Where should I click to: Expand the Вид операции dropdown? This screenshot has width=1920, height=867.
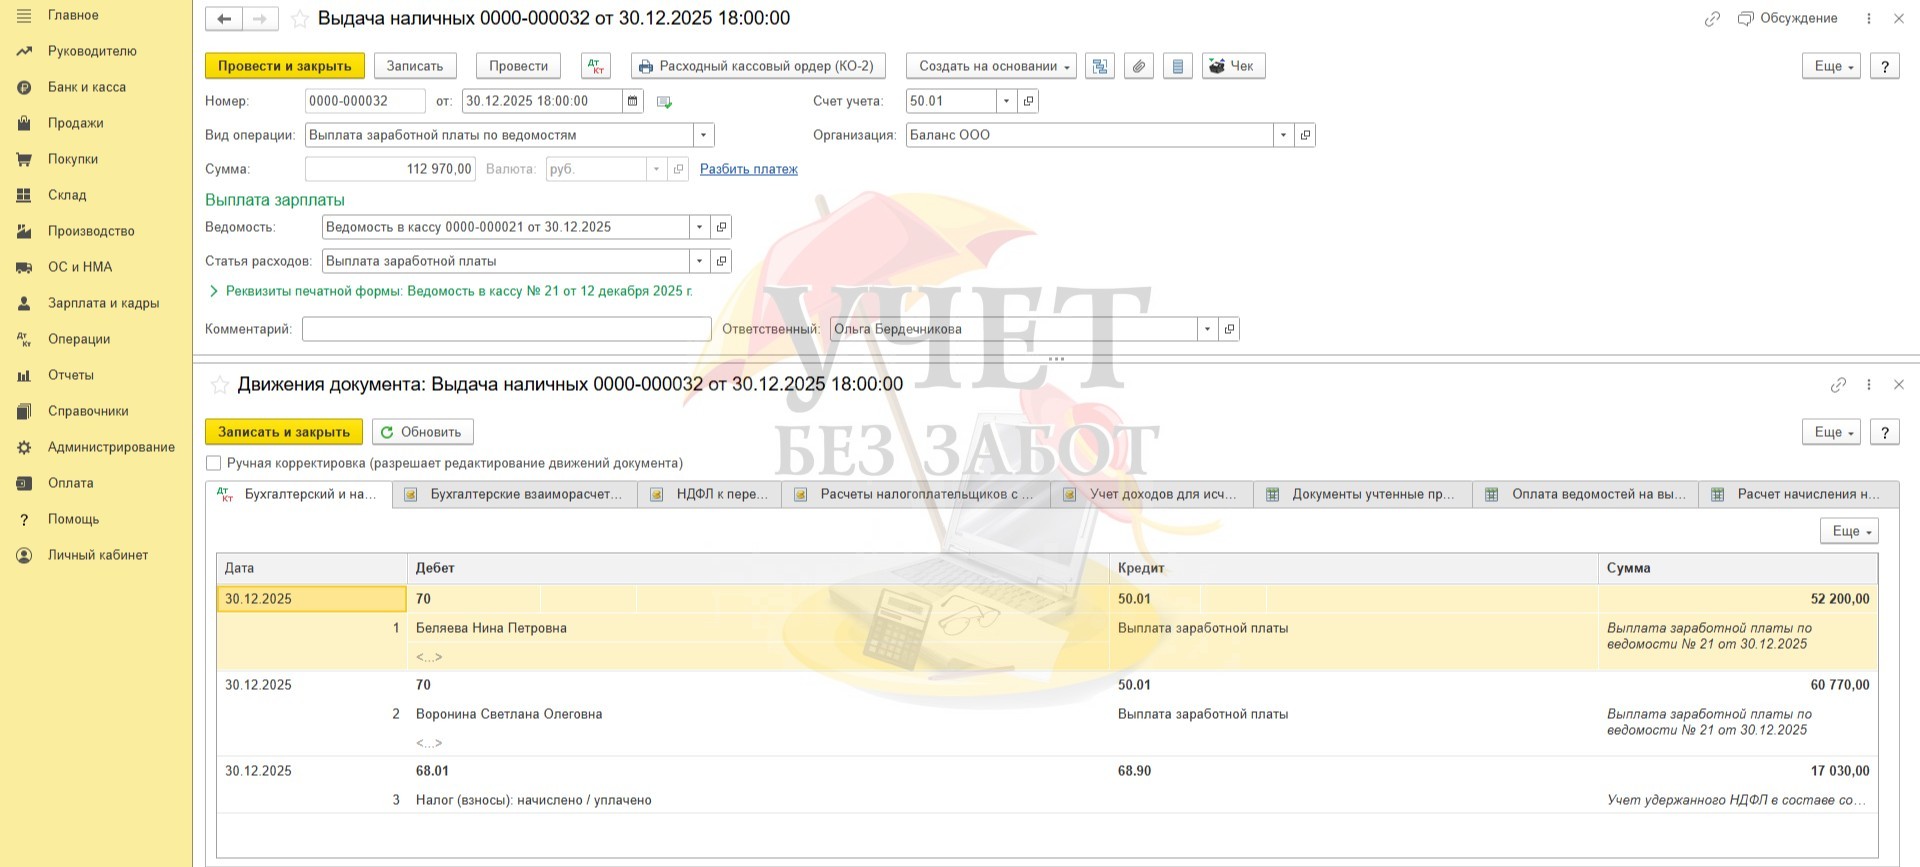[x=703, y=135]
